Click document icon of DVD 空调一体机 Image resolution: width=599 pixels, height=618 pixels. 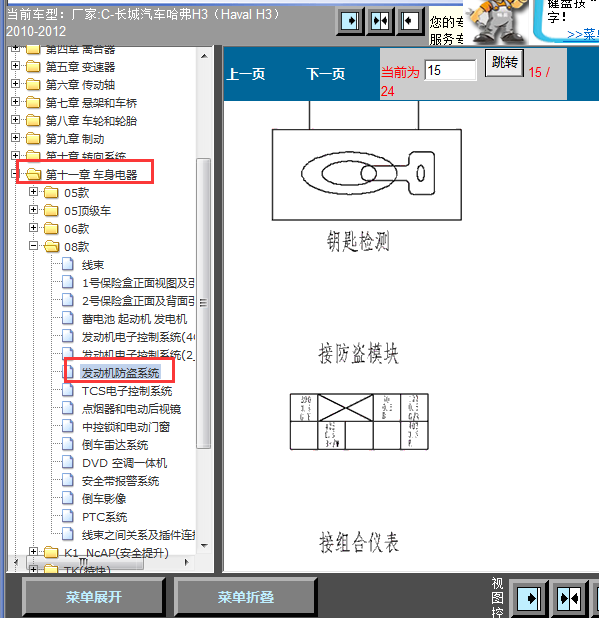68,462
